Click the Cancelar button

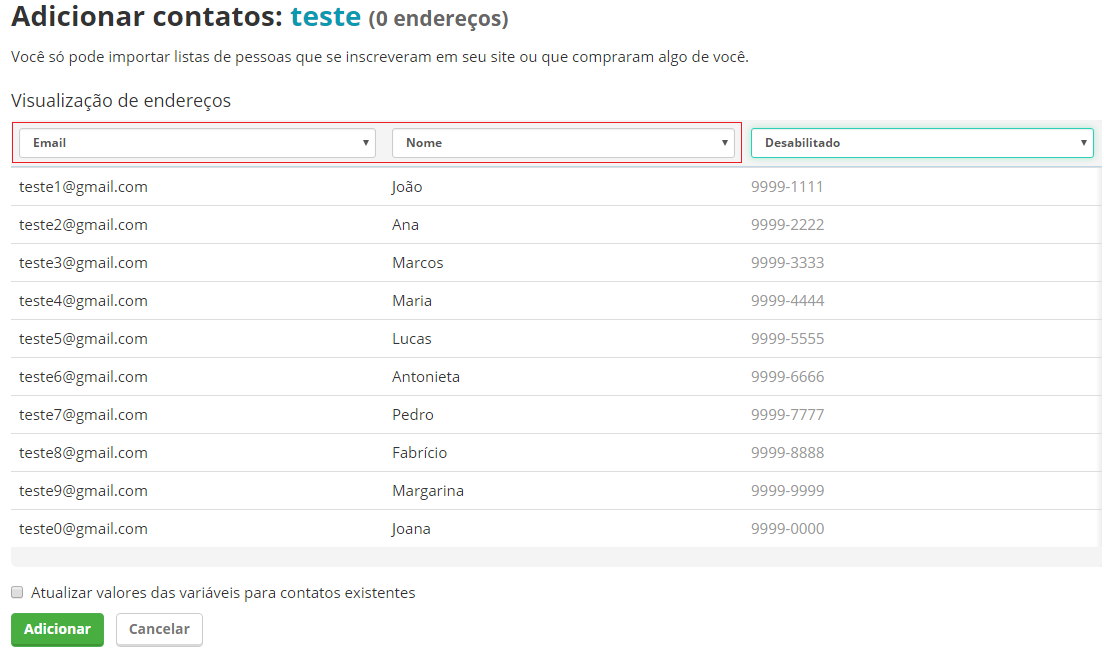(159, 629)
